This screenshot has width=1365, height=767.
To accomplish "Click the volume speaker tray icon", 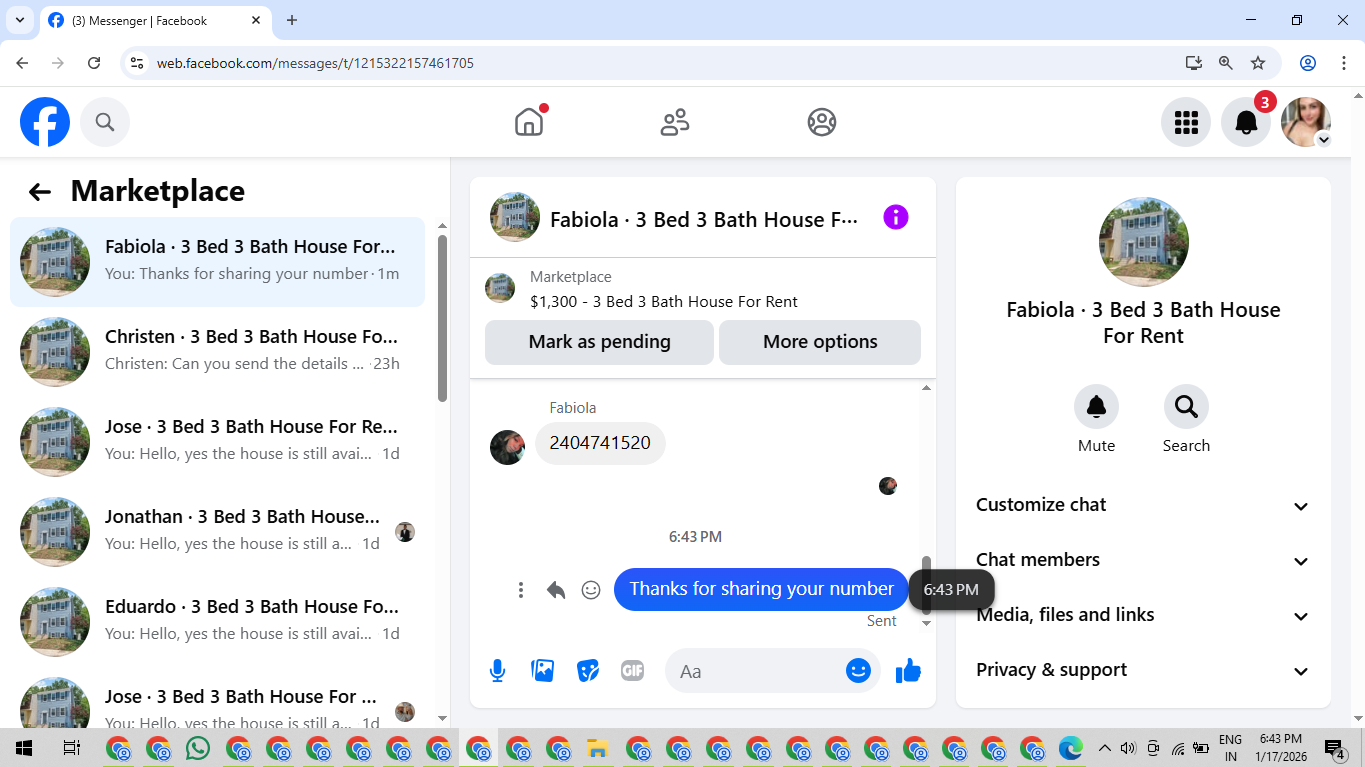I will (1129, 748).
